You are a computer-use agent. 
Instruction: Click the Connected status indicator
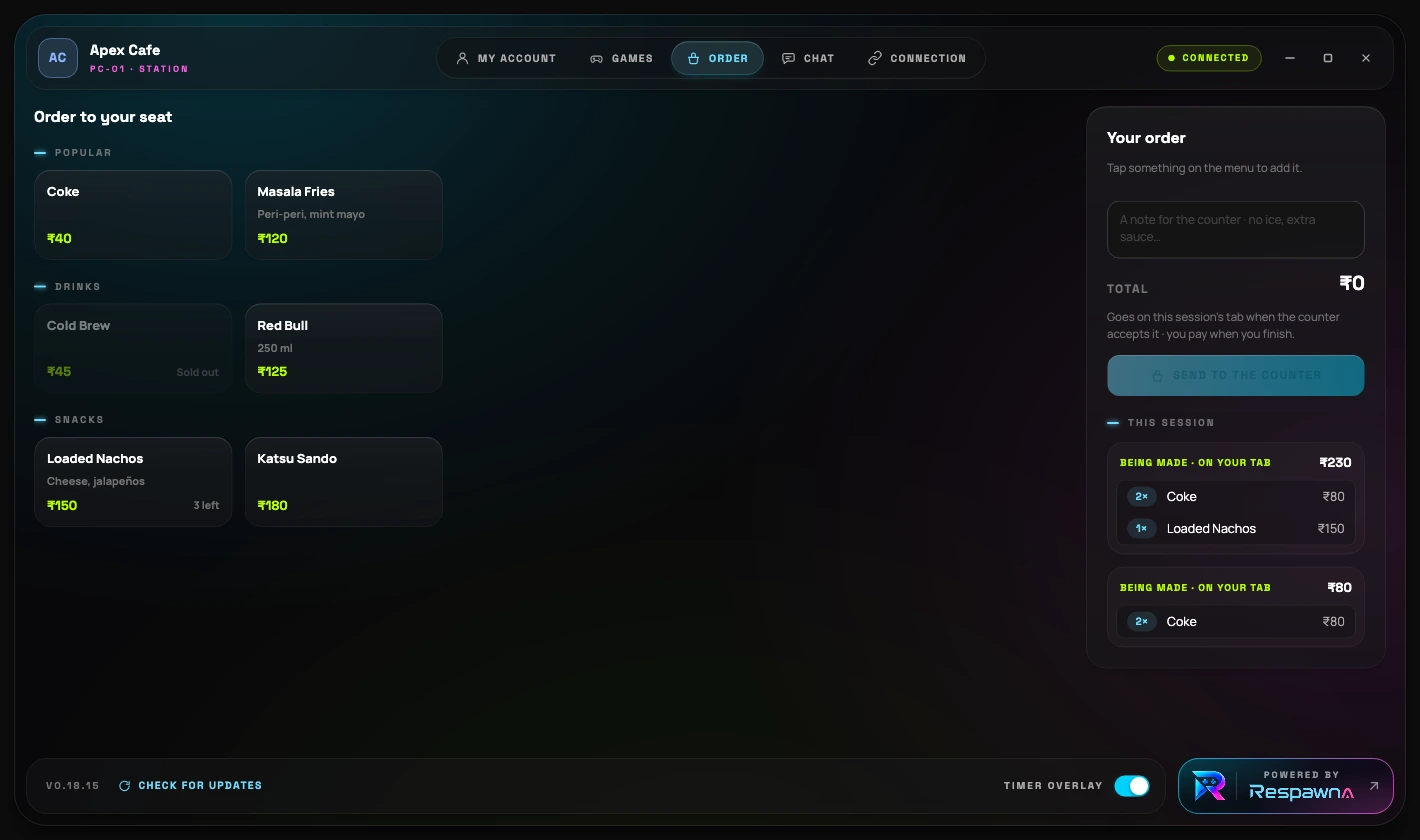pos(1209,58)
